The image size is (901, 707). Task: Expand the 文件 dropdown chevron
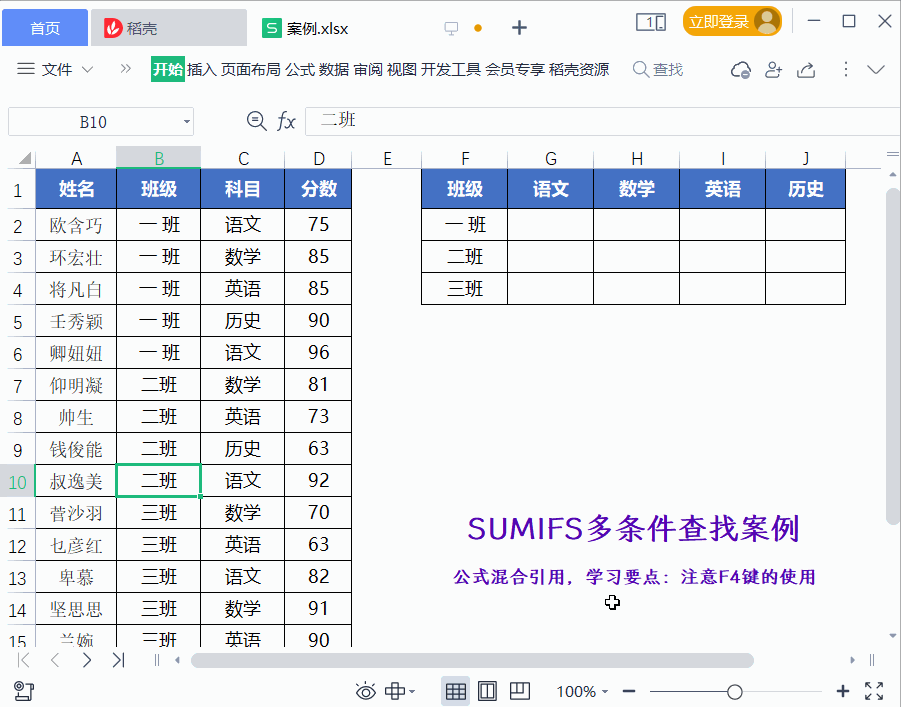click(x=87, y=70)
